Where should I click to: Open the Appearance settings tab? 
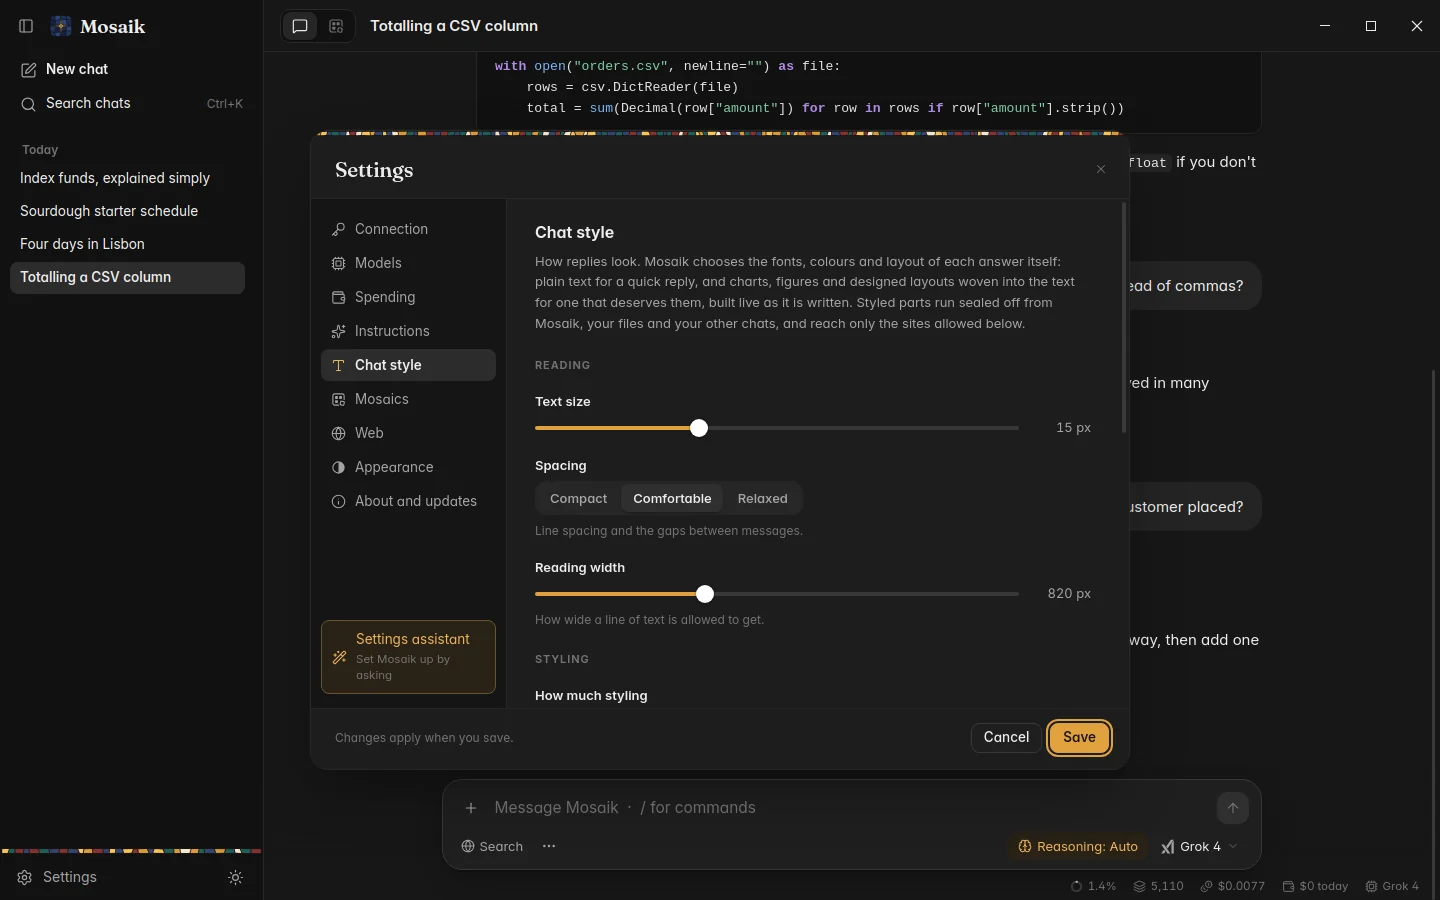[408, 467]
